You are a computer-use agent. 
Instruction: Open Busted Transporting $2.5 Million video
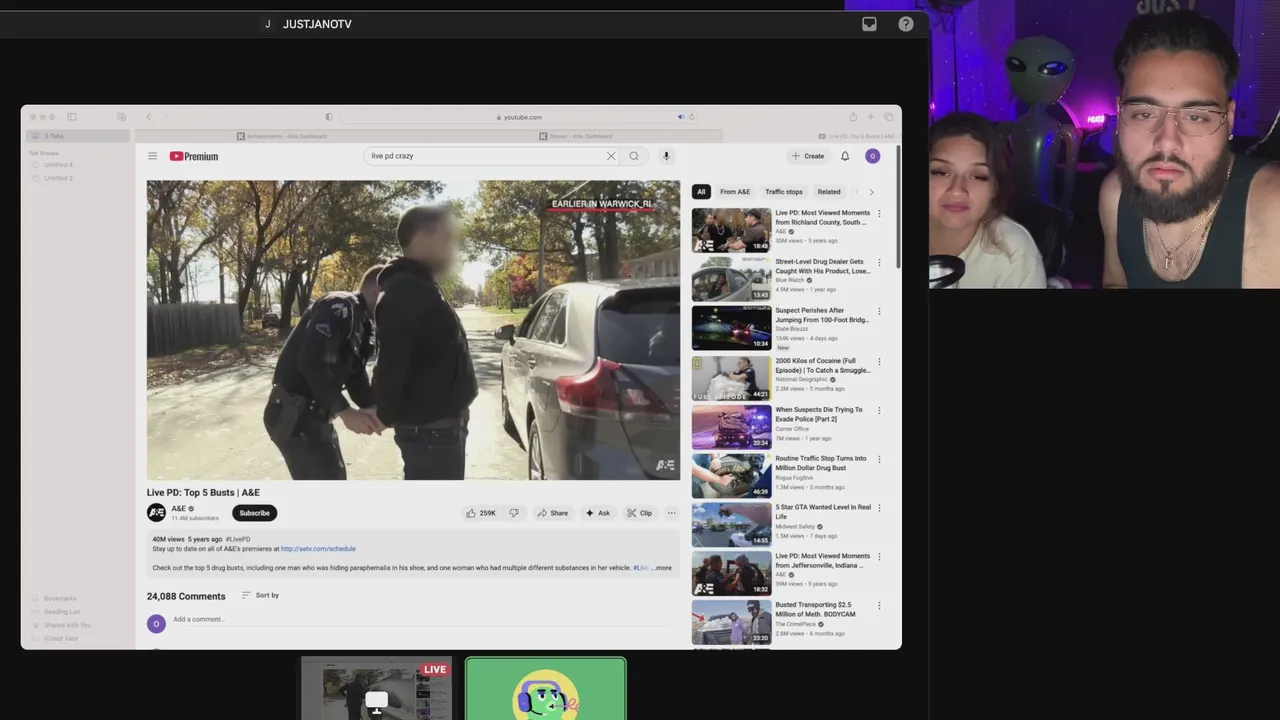pyautogui.click(x=732, y=622)
